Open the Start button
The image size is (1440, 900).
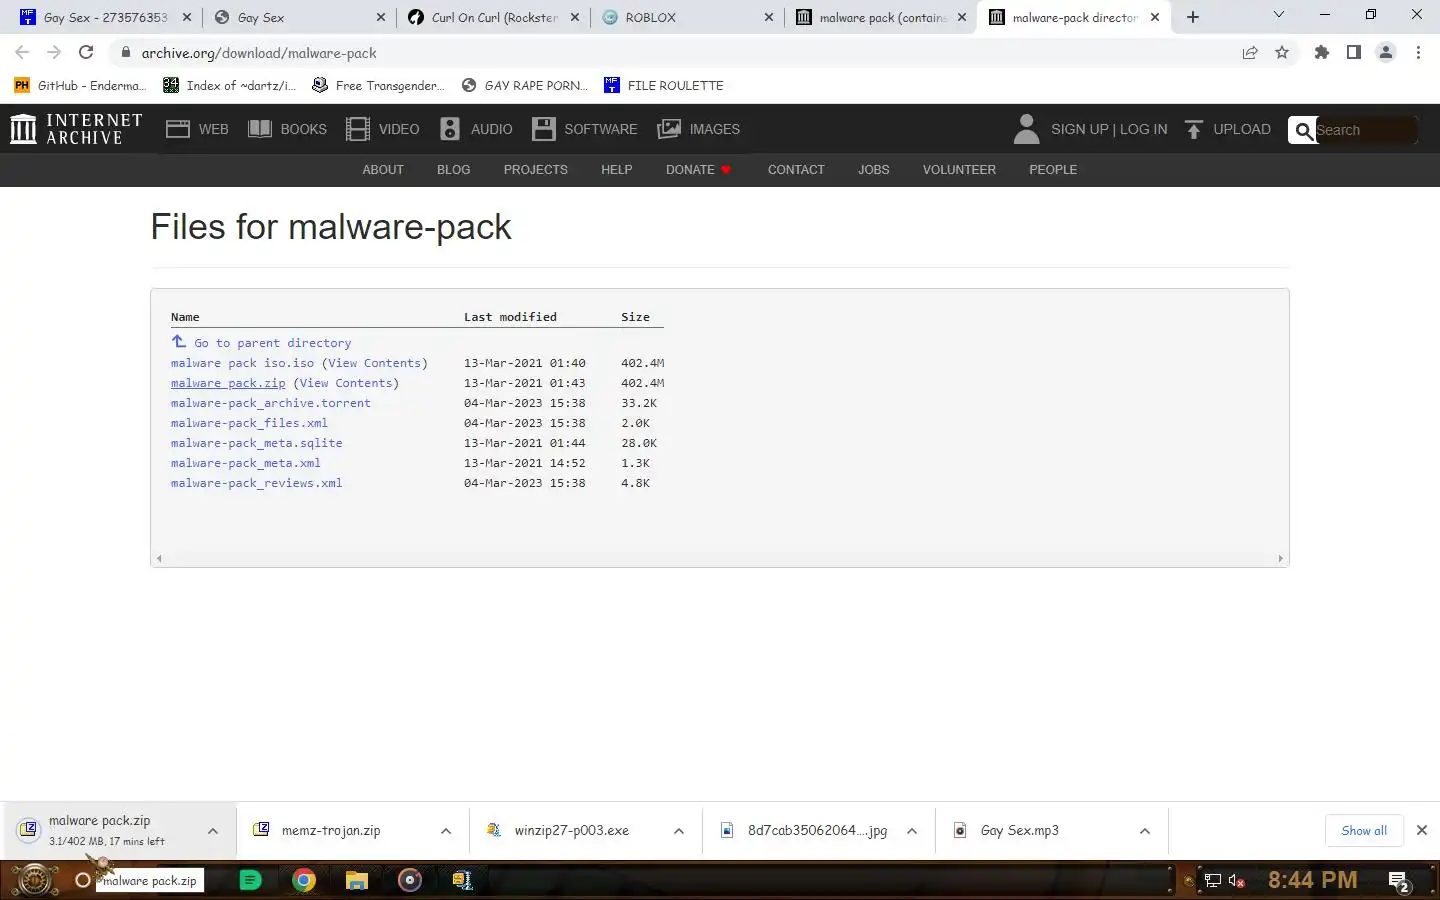click(34, 880)
